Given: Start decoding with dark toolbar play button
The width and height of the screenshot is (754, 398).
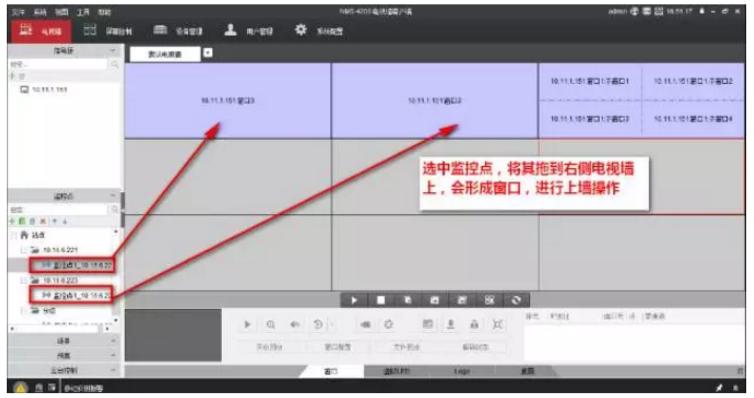Looking at the screenshot, I should coord(354,300).
